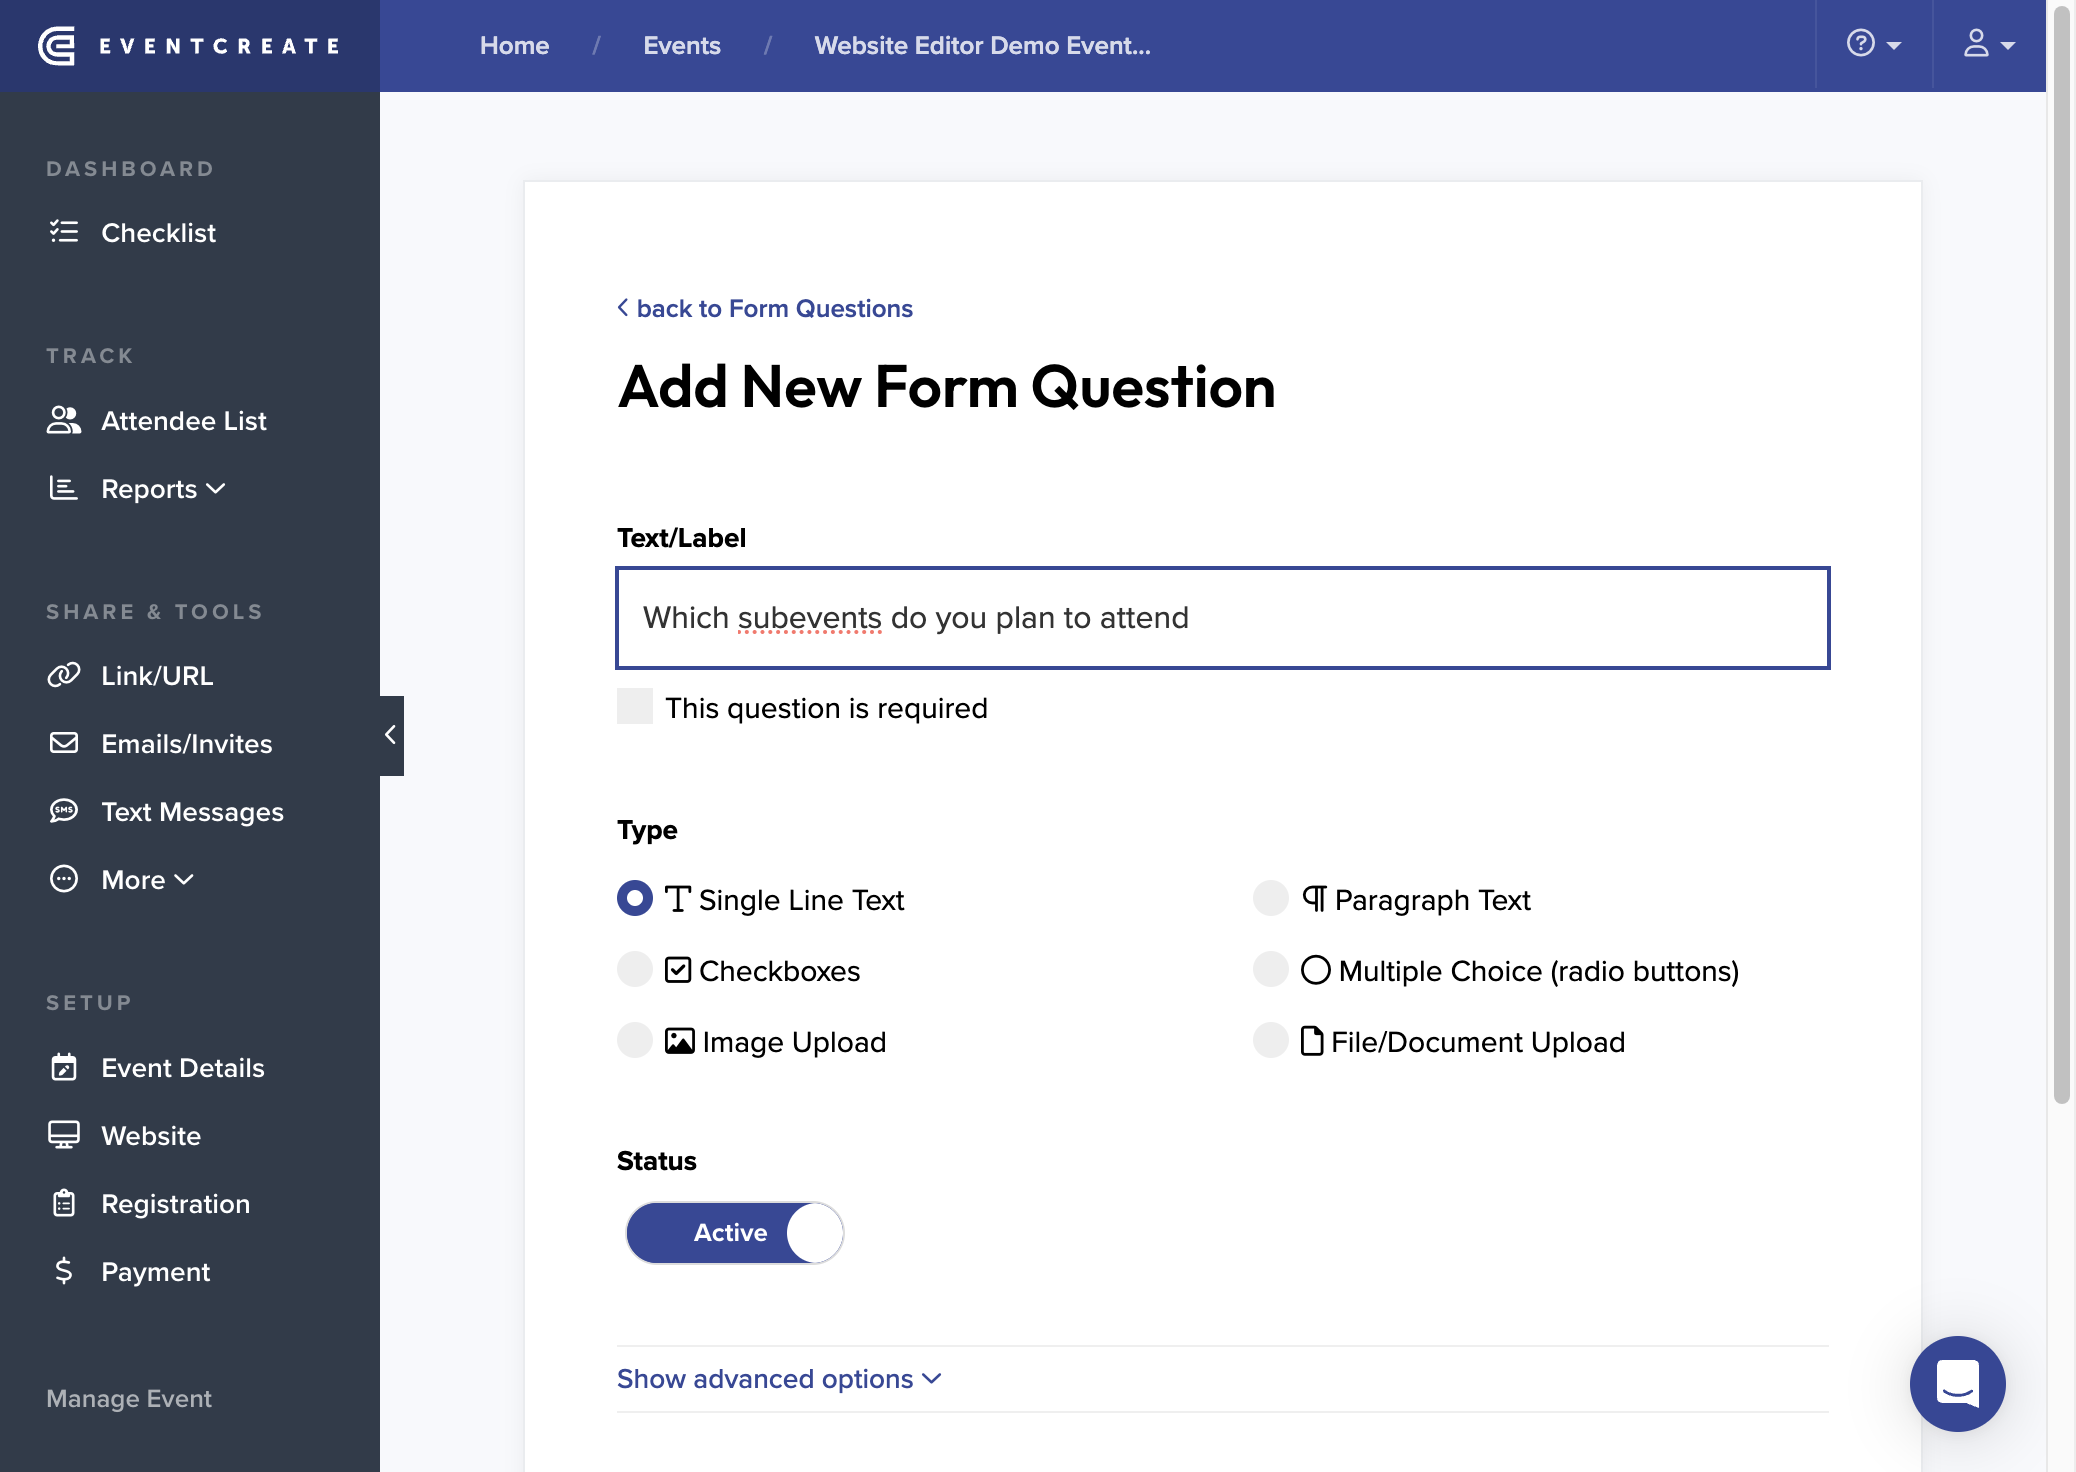This screenshot has width=2076, height=1472.
Task: Select File/Document Upload type radio
Action: (x=1271, y=1040)
